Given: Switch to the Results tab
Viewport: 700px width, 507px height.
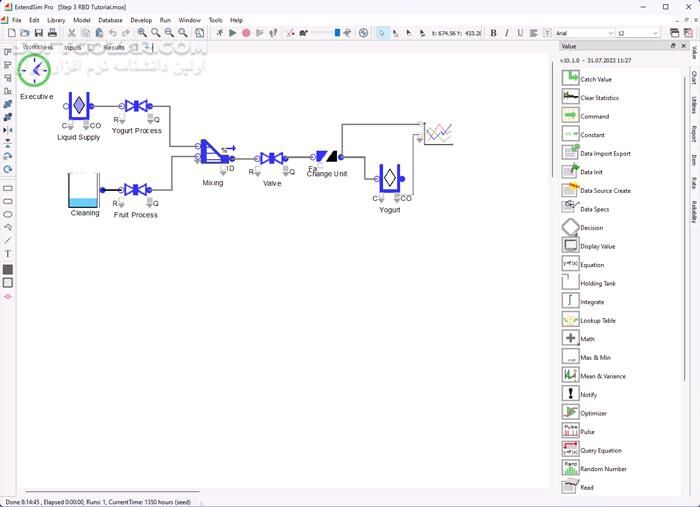Looking at the screenshot, I should pos(114,47).
